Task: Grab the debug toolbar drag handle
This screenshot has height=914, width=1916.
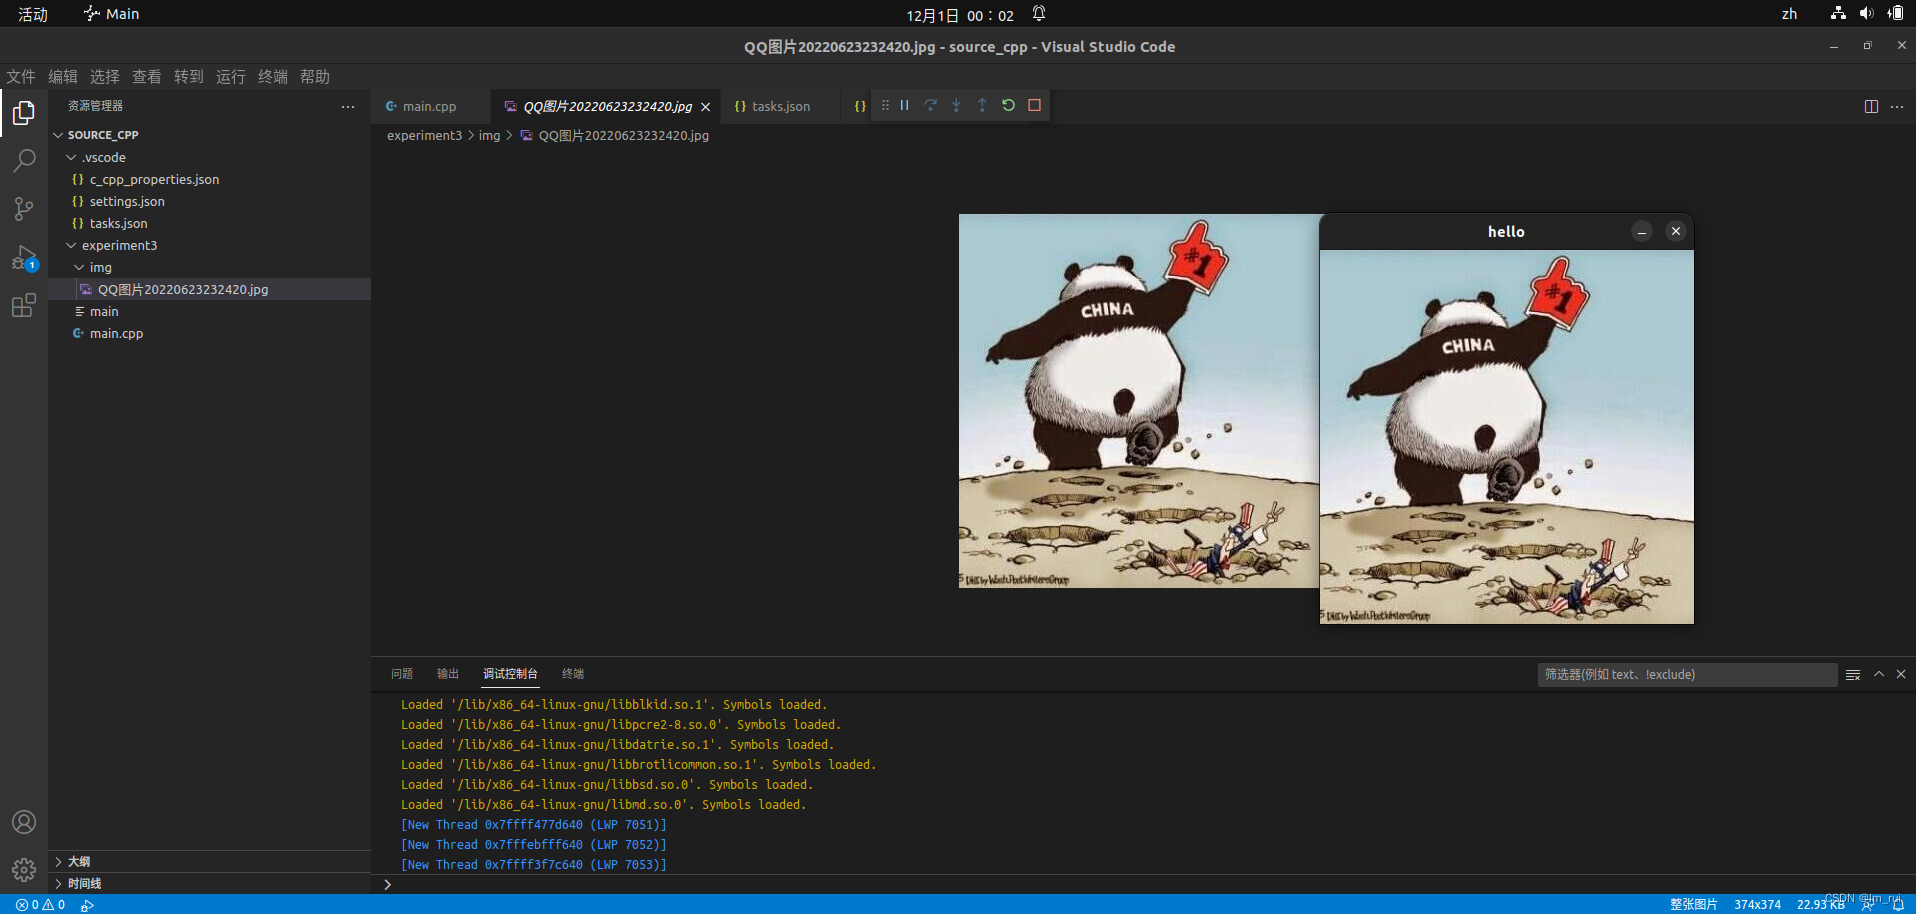Action: (885, 105)
